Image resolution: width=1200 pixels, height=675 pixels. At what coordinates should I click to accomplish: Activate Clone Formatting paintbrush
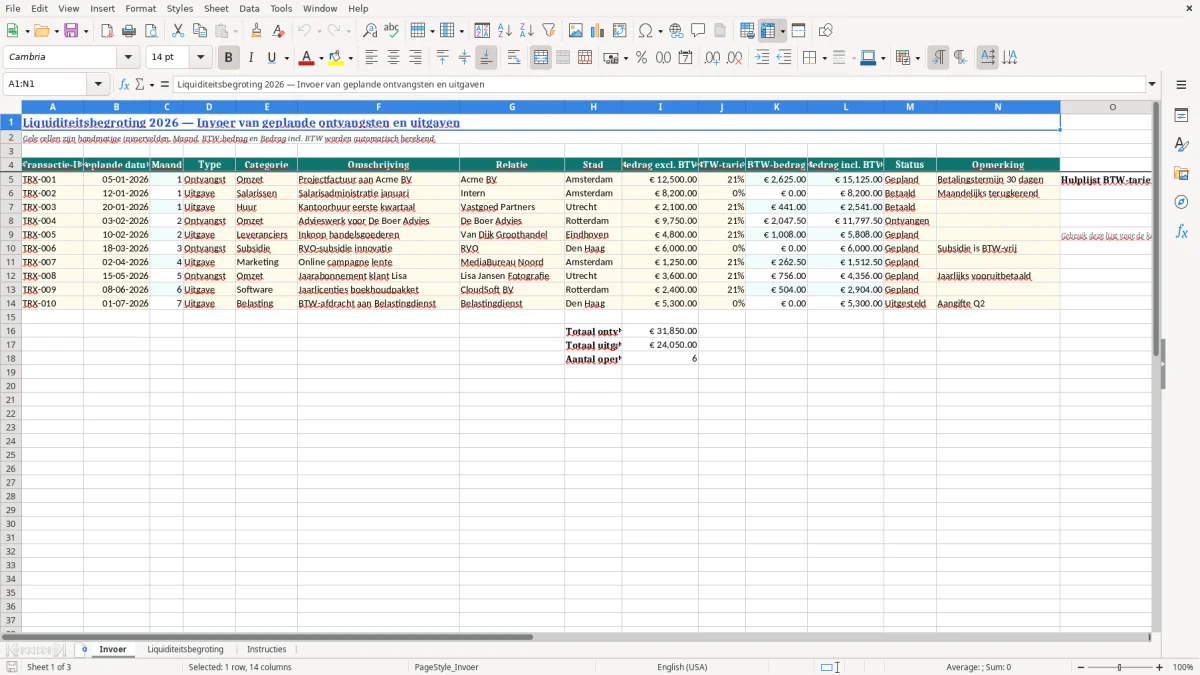pos(257,31)
